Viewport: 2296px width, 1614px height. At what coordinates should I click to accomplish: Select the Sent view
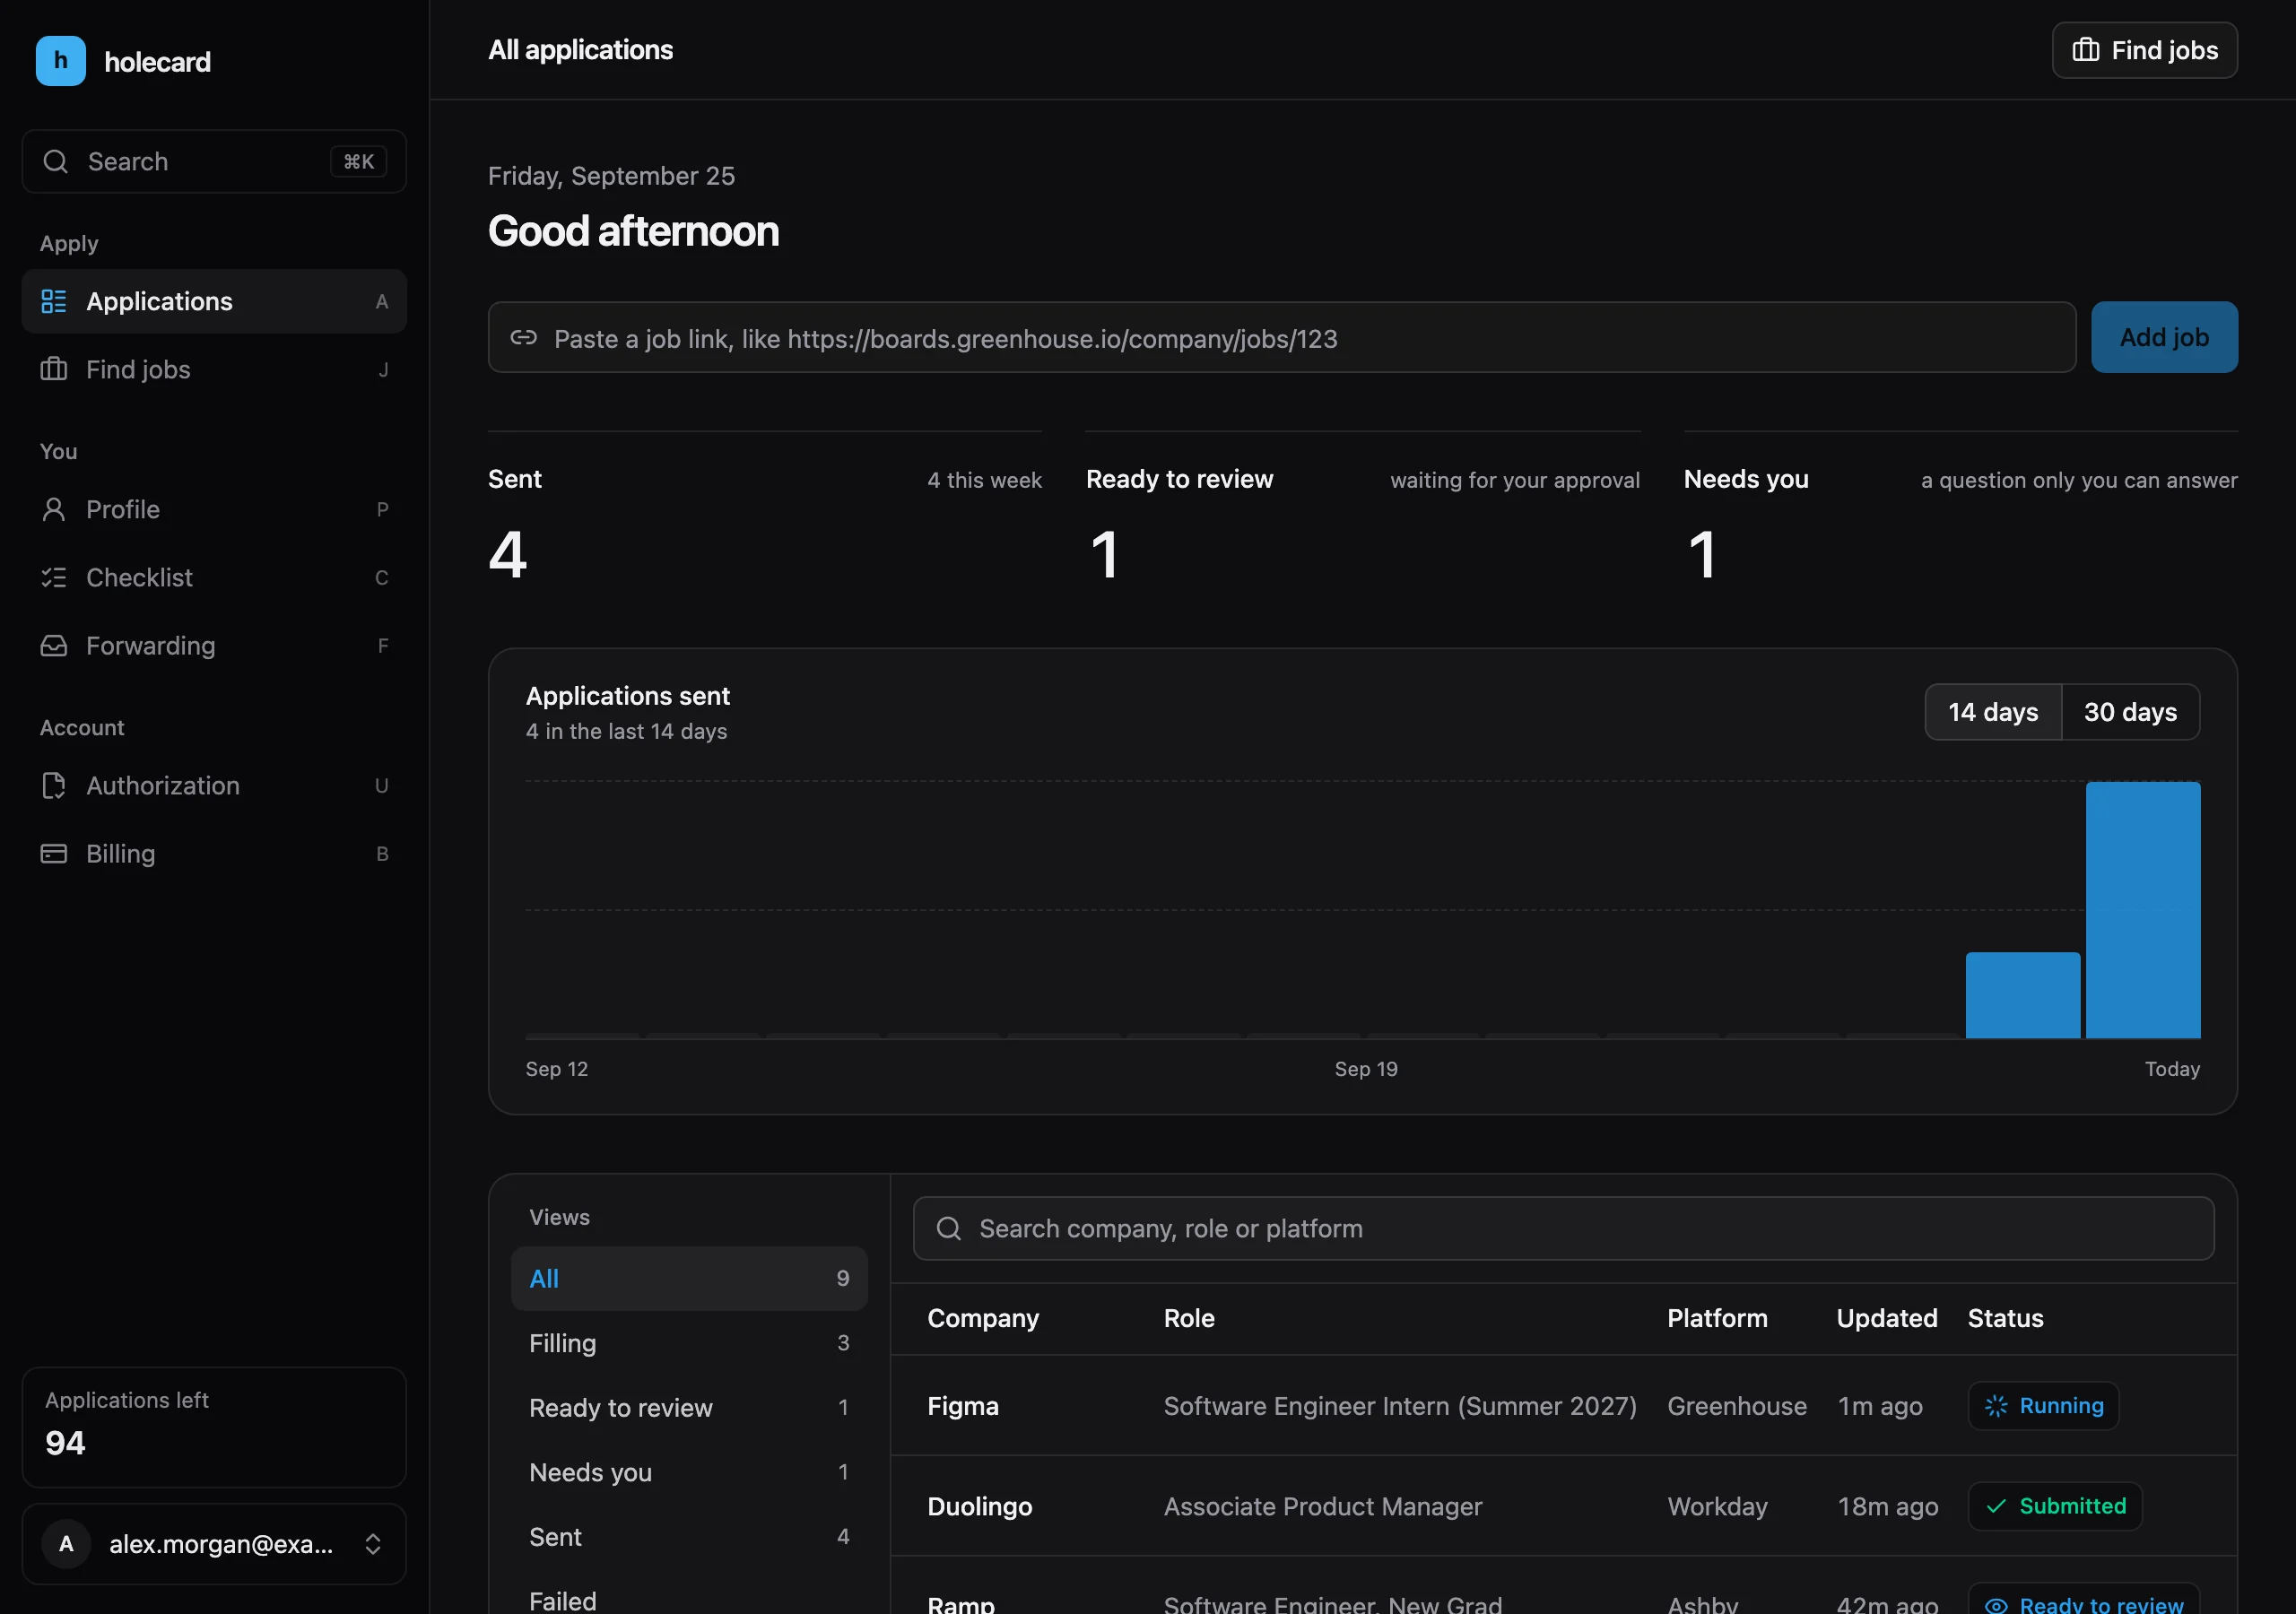(x=689, y=1537)
